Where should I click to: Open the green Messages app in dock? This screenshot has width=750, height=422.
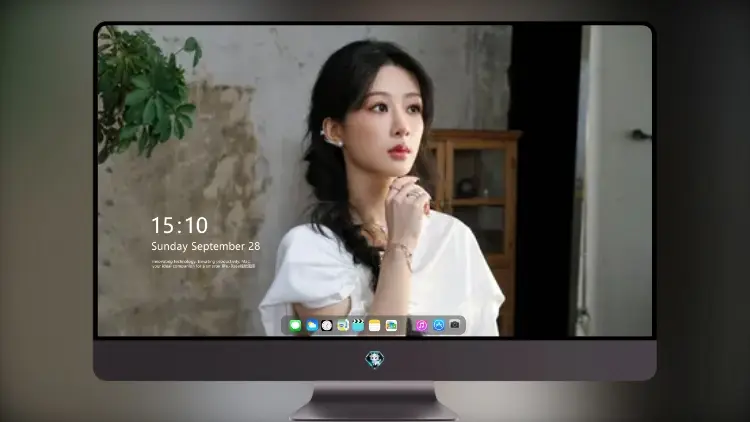tap(295, 325)
